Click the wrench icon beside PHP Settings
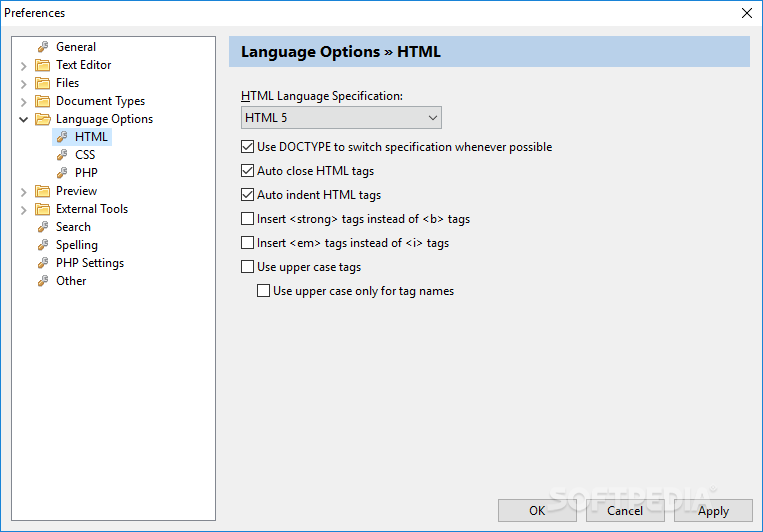The image size is (763, 532). click(x=43, y=263)
